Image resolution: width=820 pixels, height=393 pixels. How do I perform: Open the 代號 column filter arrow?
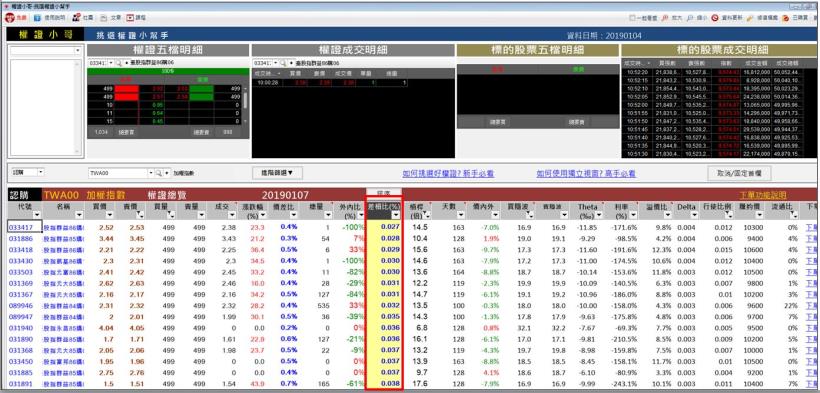[x=37, y=215]
